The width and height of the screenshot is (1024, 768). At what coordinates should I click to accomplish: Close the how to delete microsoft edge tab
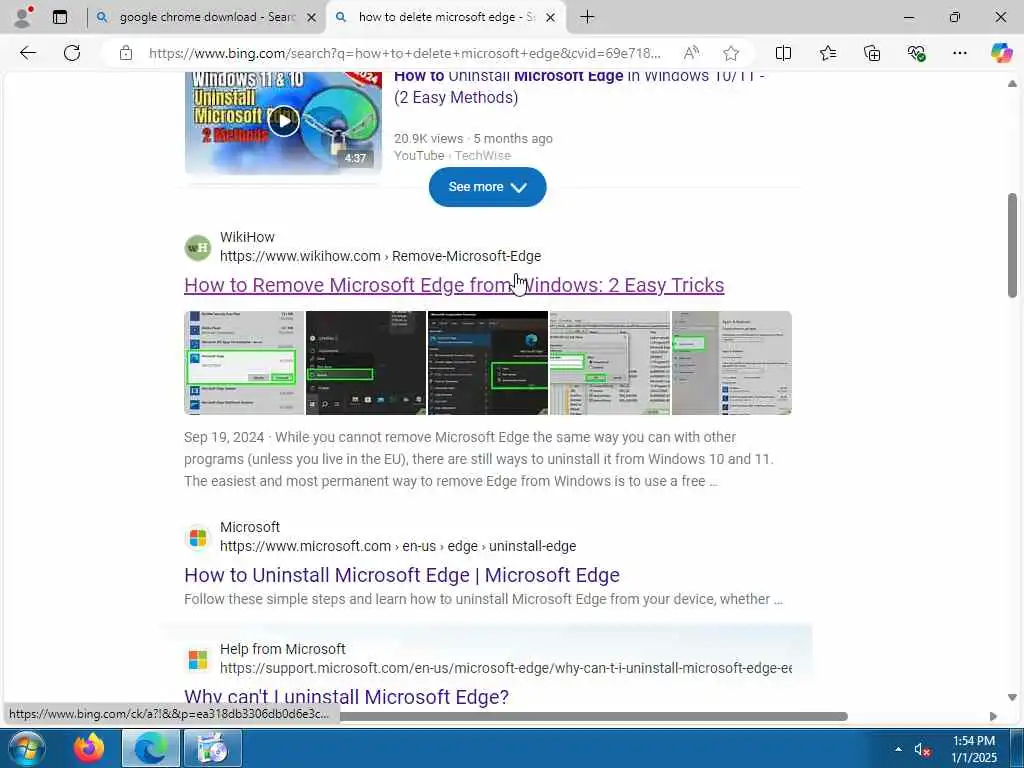coord(551,18)
